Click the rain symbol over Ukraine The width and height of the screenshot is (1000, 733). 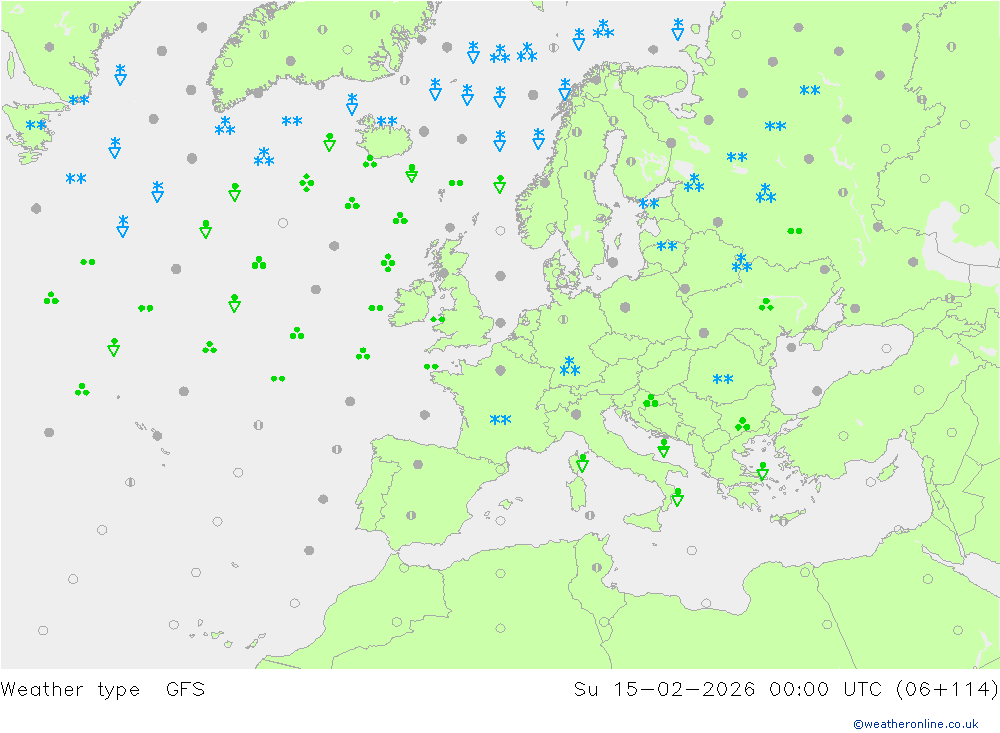click(766, 304)
